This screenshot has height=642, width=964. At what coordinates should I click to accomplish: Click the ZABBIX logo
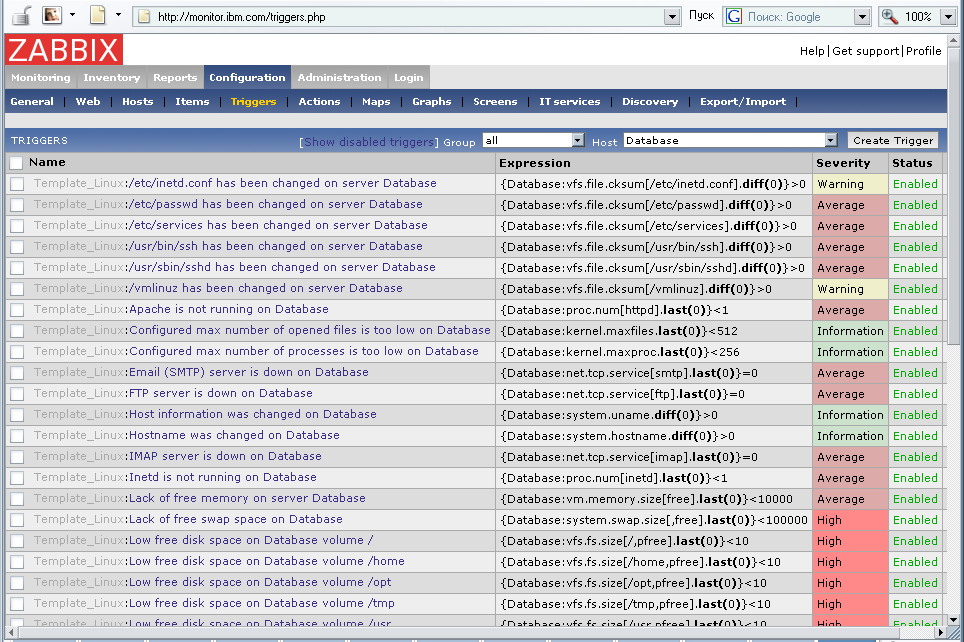click(x=64, y=50)
